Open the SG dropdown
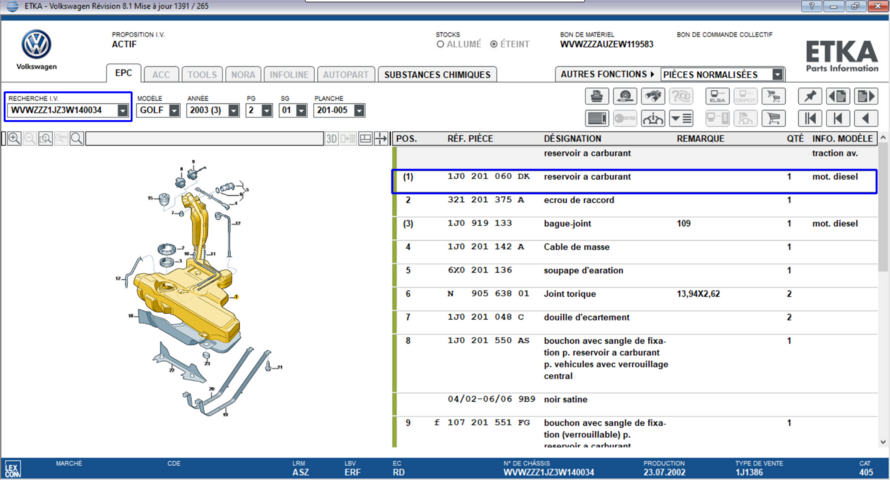 tap(301, 110)
